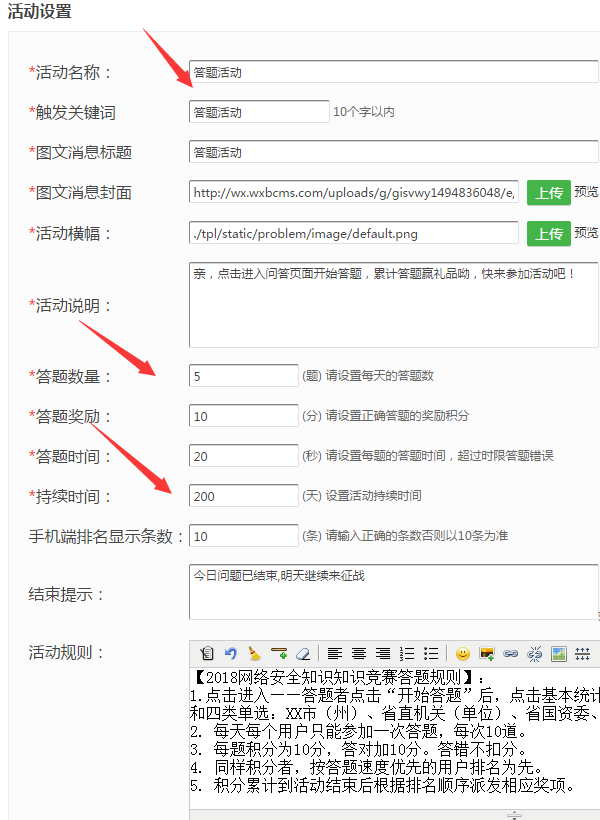This screenshot has height=820, width=600.
Task: Insert numbered list in rules editor
Action: [x=407, y=654]
